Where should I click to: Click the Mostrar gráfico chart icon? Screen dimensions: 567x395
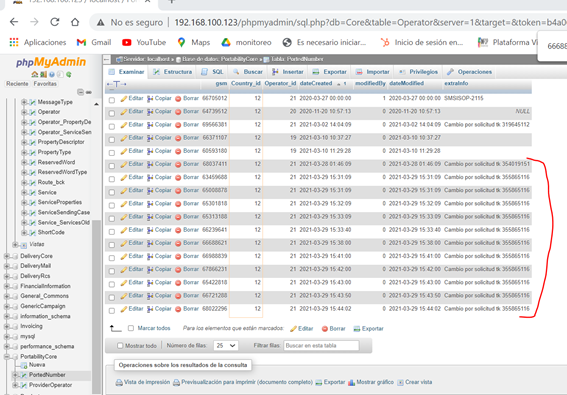click(x=351, y=382)
